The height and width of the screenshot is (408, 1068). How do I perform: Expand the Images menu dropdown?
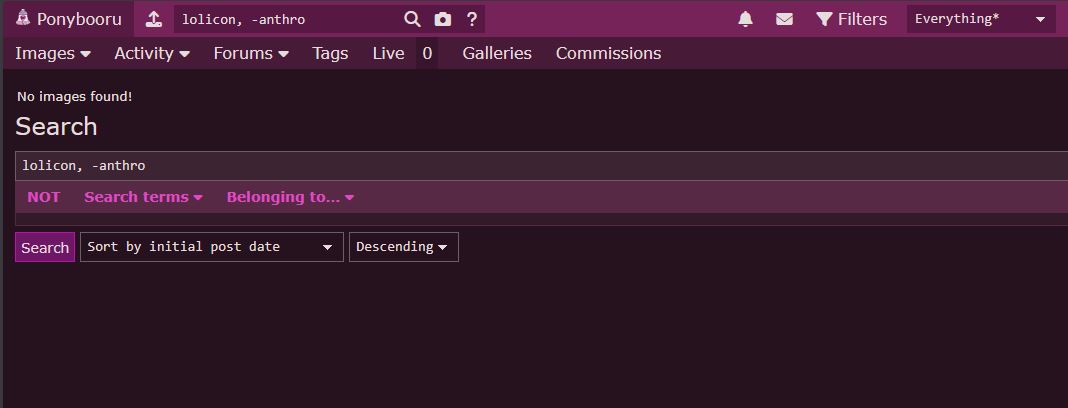tap(53, 53)
